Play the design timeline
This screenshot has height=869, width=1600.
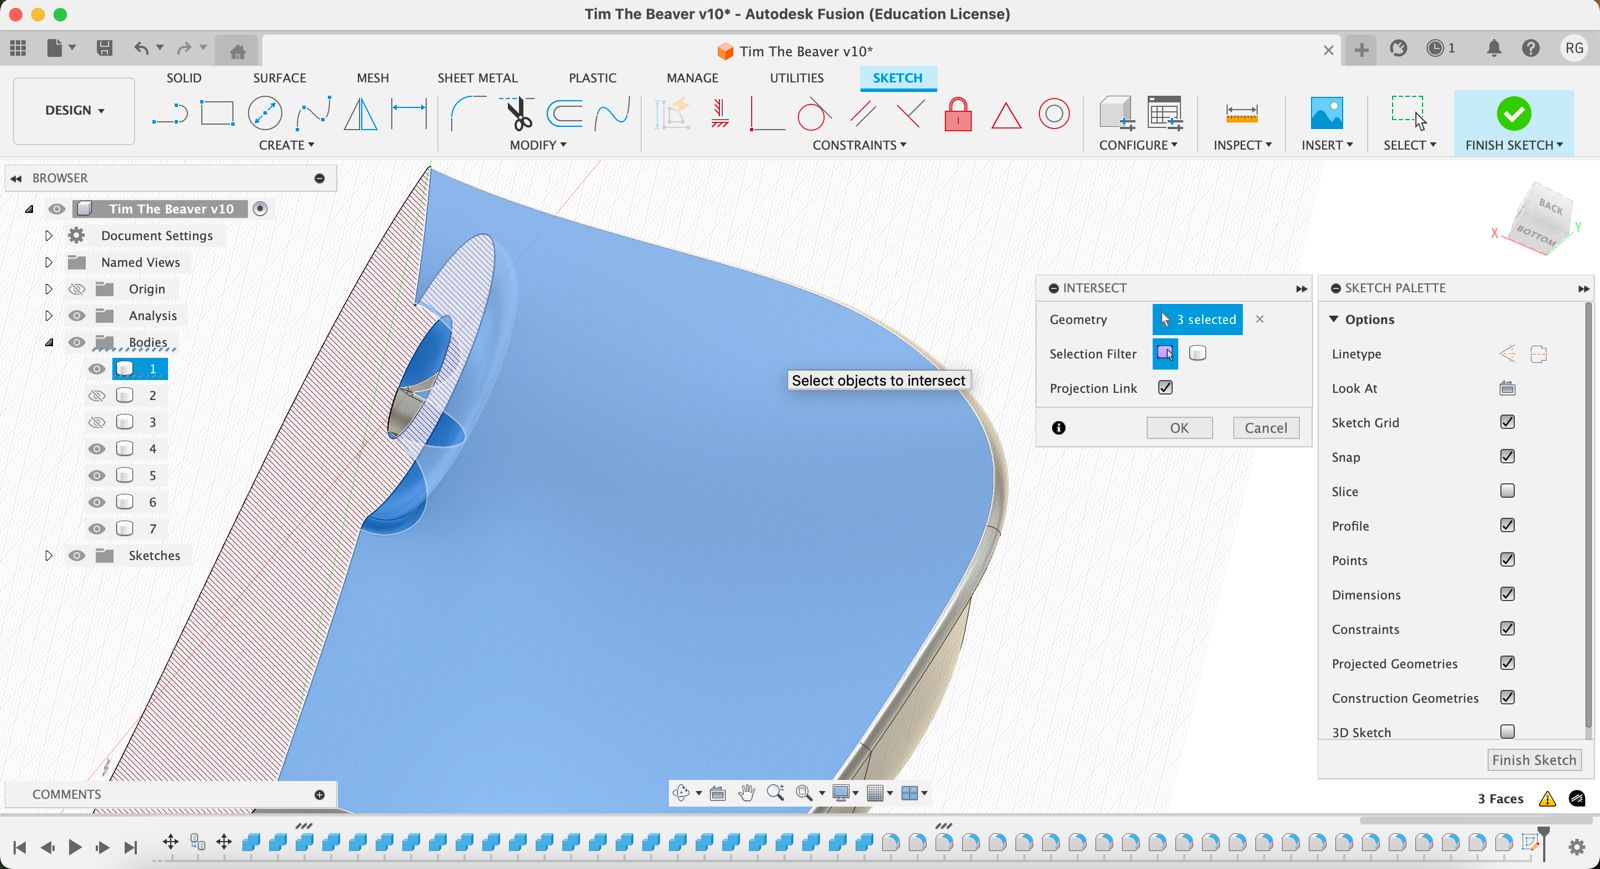tap(75, 847)
